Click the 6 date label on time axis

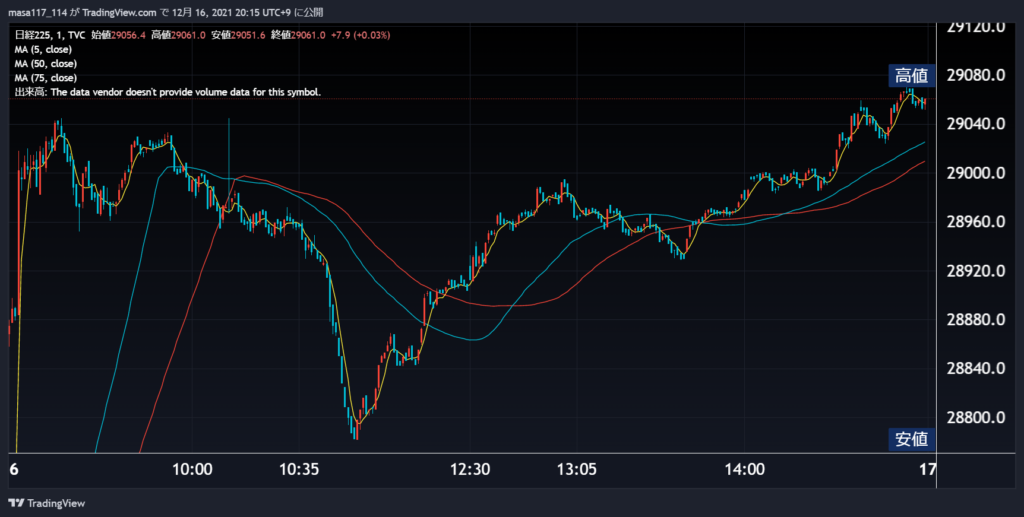(14, 469)
